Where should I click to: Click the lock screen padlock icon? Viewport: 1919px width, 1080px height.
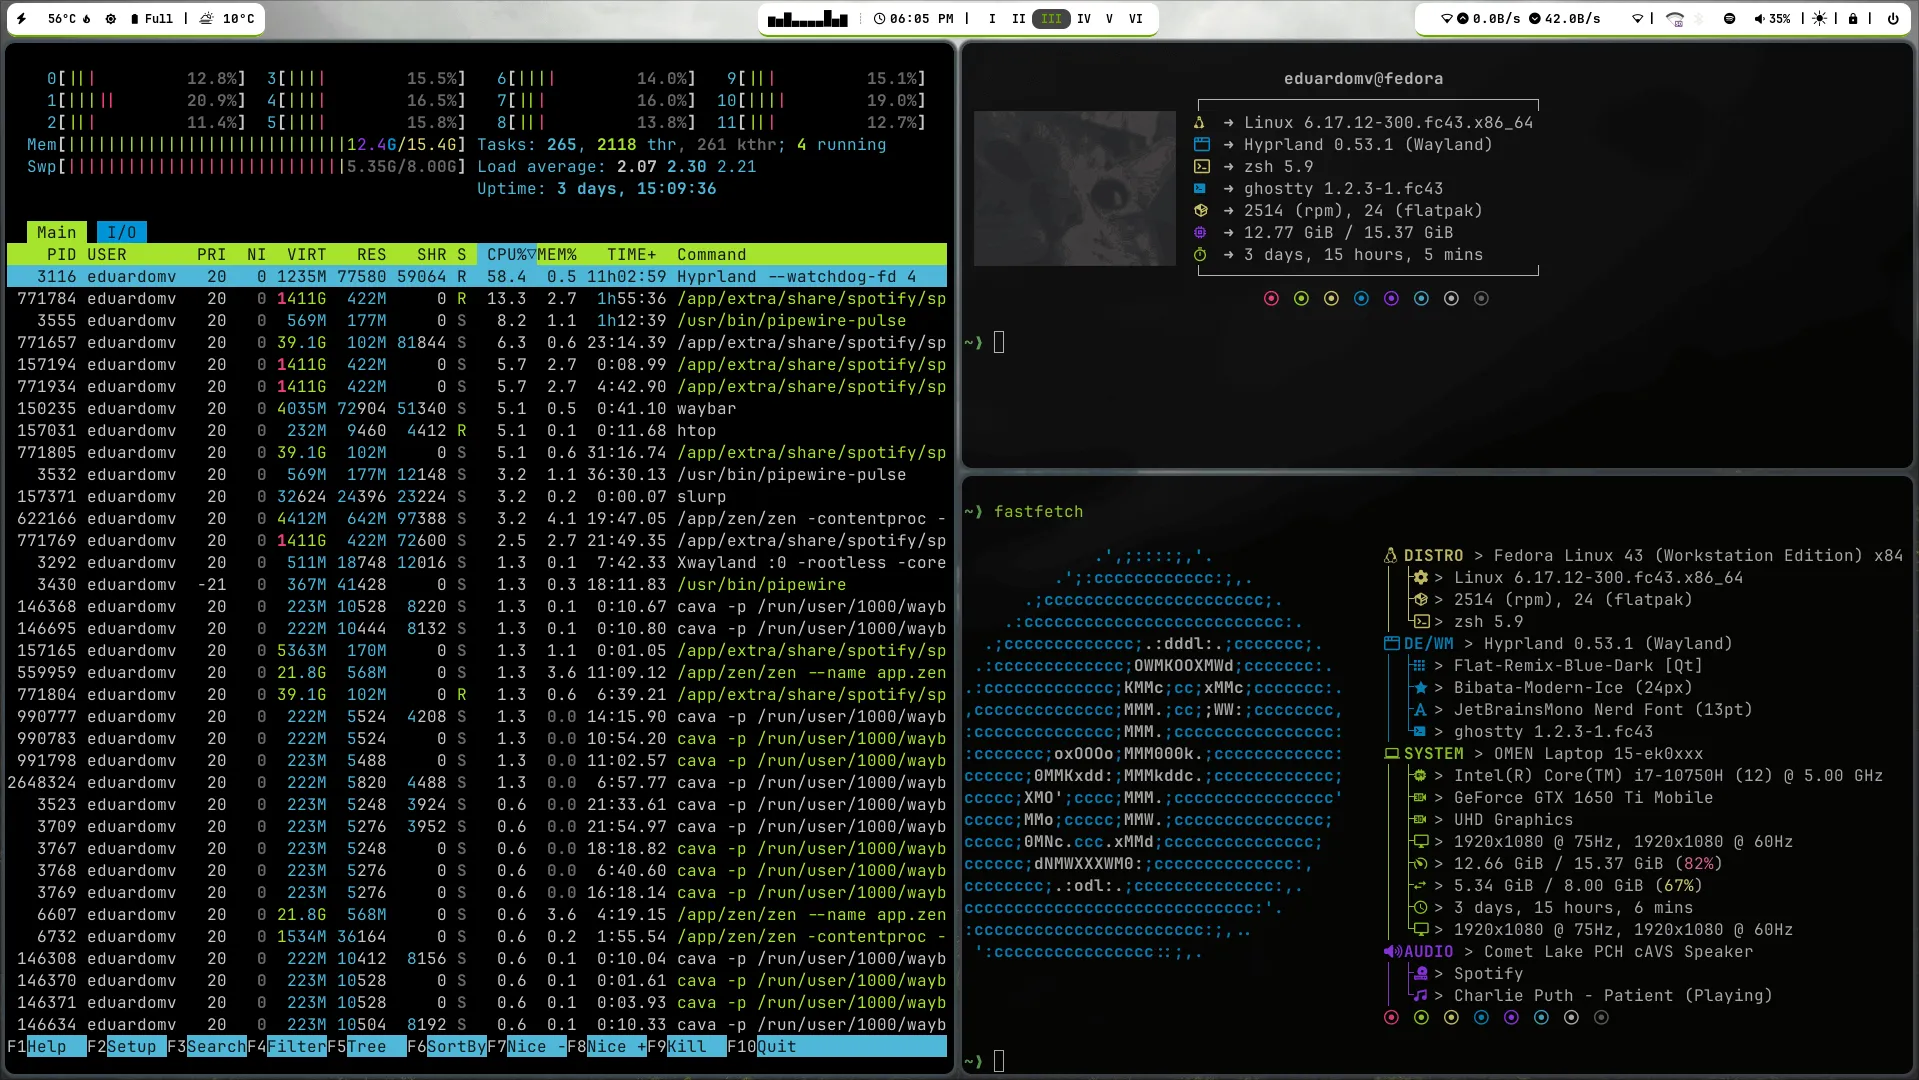pyautogui.click(x=1853, y=19)
